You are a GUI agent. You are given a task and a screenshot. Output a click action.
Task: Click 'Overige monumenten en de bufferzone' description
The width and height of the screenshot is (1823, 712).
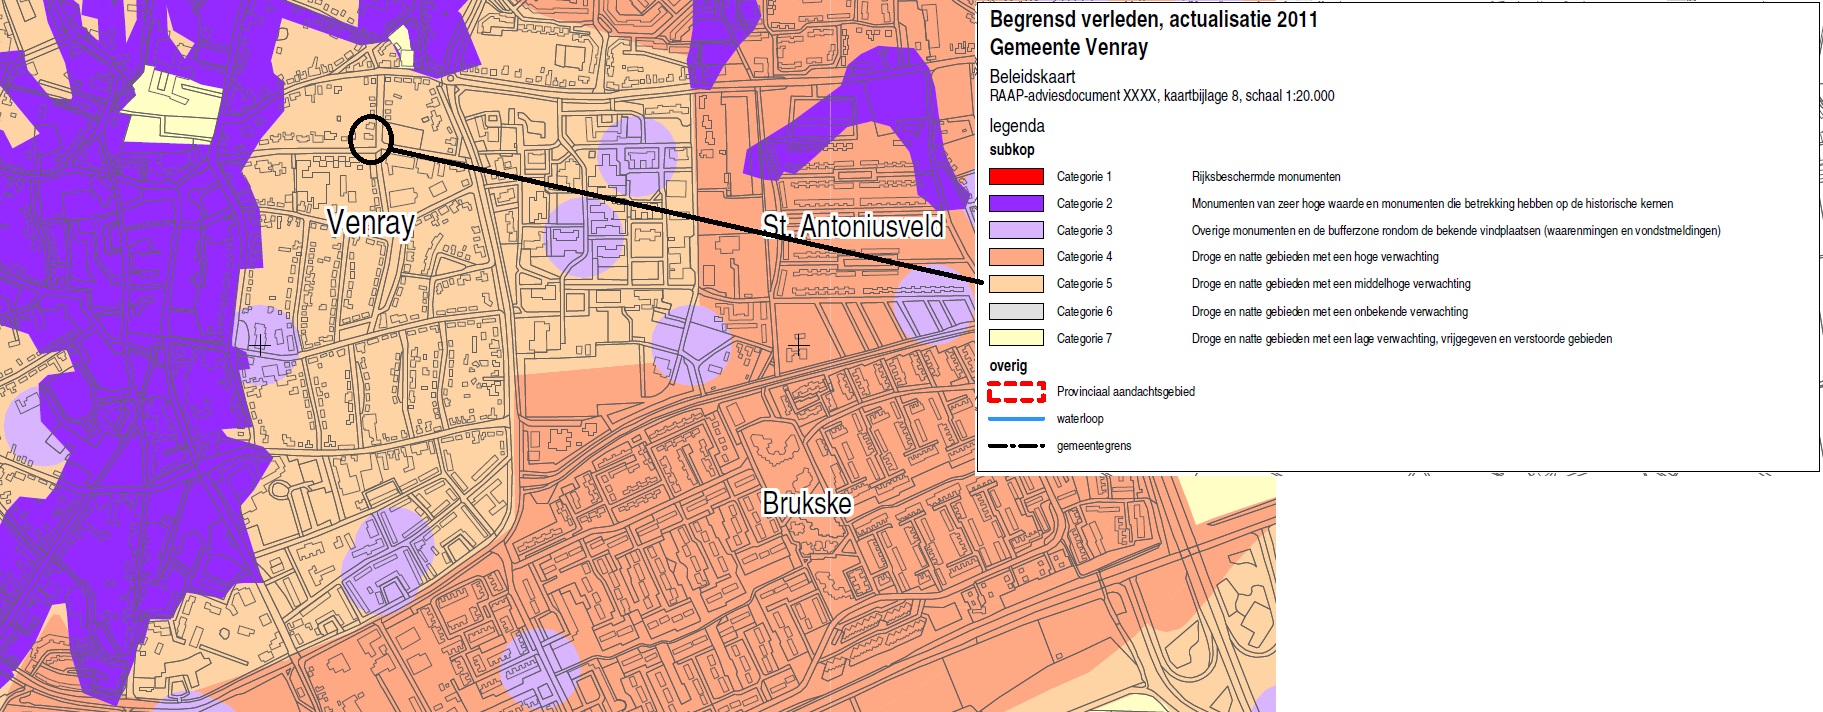1456,231
